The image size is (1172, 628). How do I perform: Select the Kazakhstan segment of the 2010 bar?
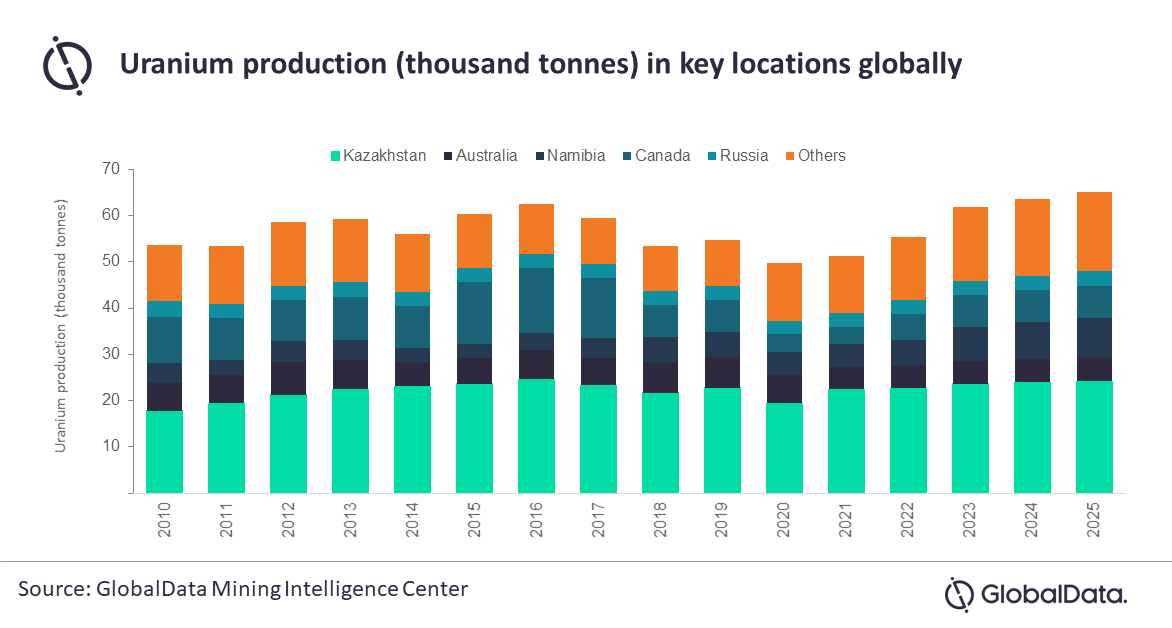164,451
